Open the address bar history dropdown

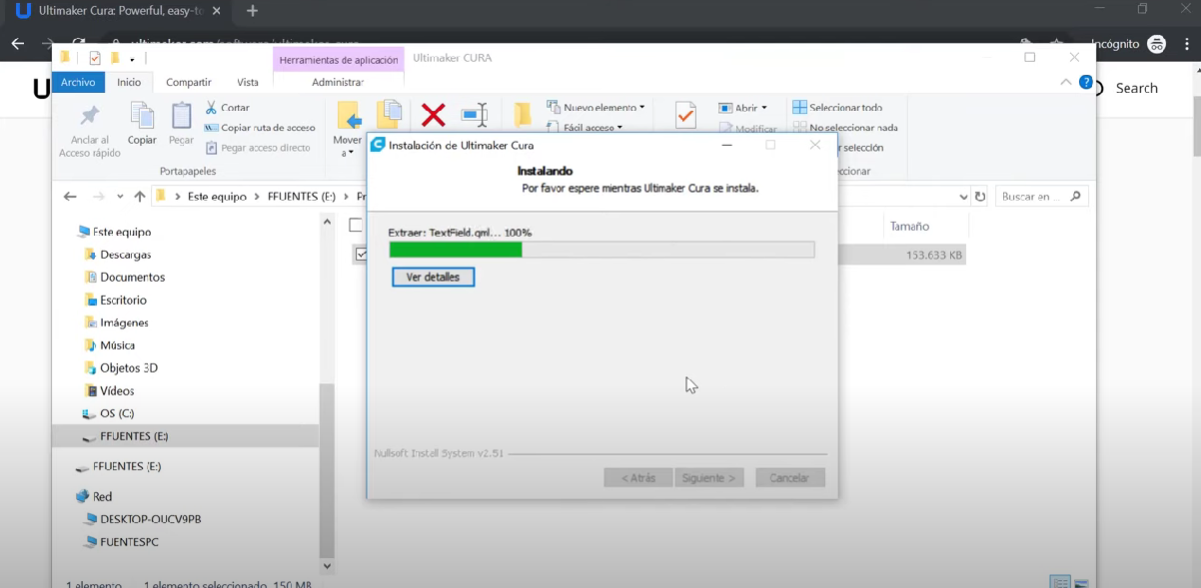point(963,197)
